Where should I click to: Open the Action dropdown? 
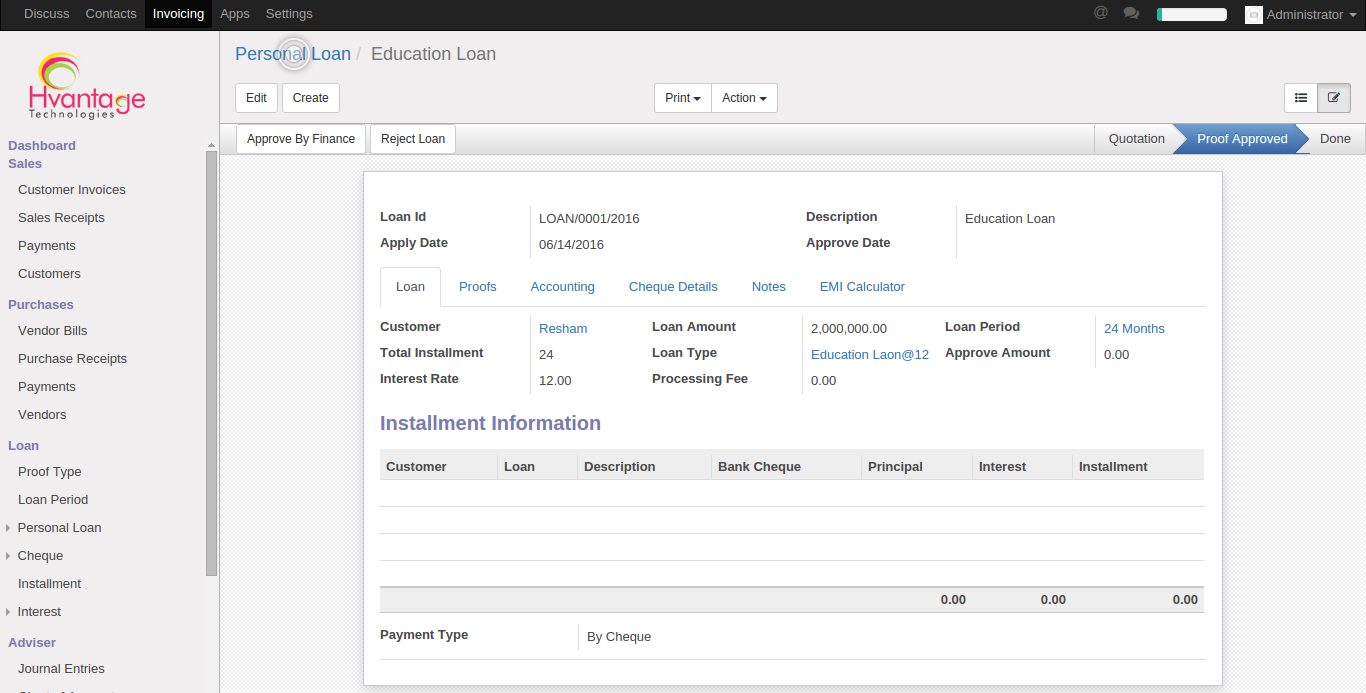[x=744, y=98]
